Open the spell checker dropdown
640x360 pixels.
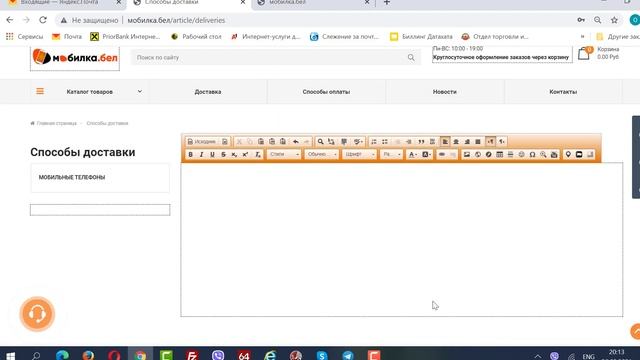coord(358,142)
